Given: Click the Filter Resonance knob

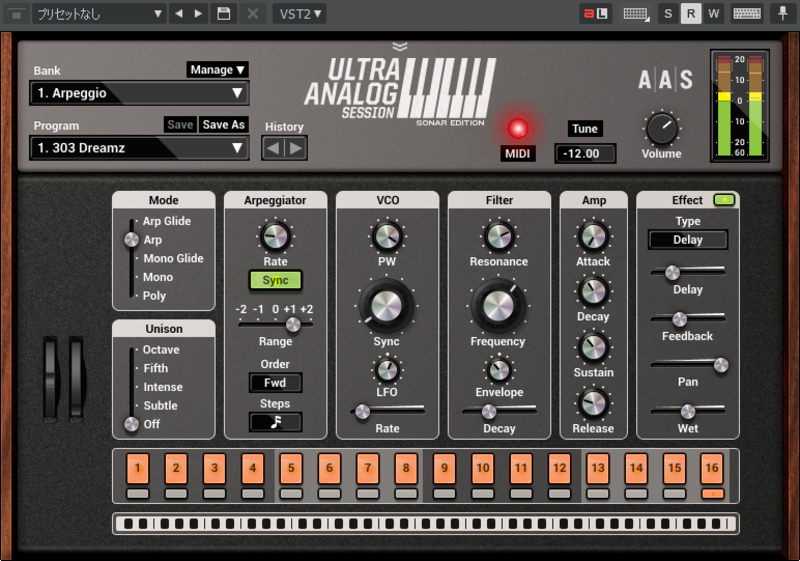Looking at the screenshot, I should point(498,236).
